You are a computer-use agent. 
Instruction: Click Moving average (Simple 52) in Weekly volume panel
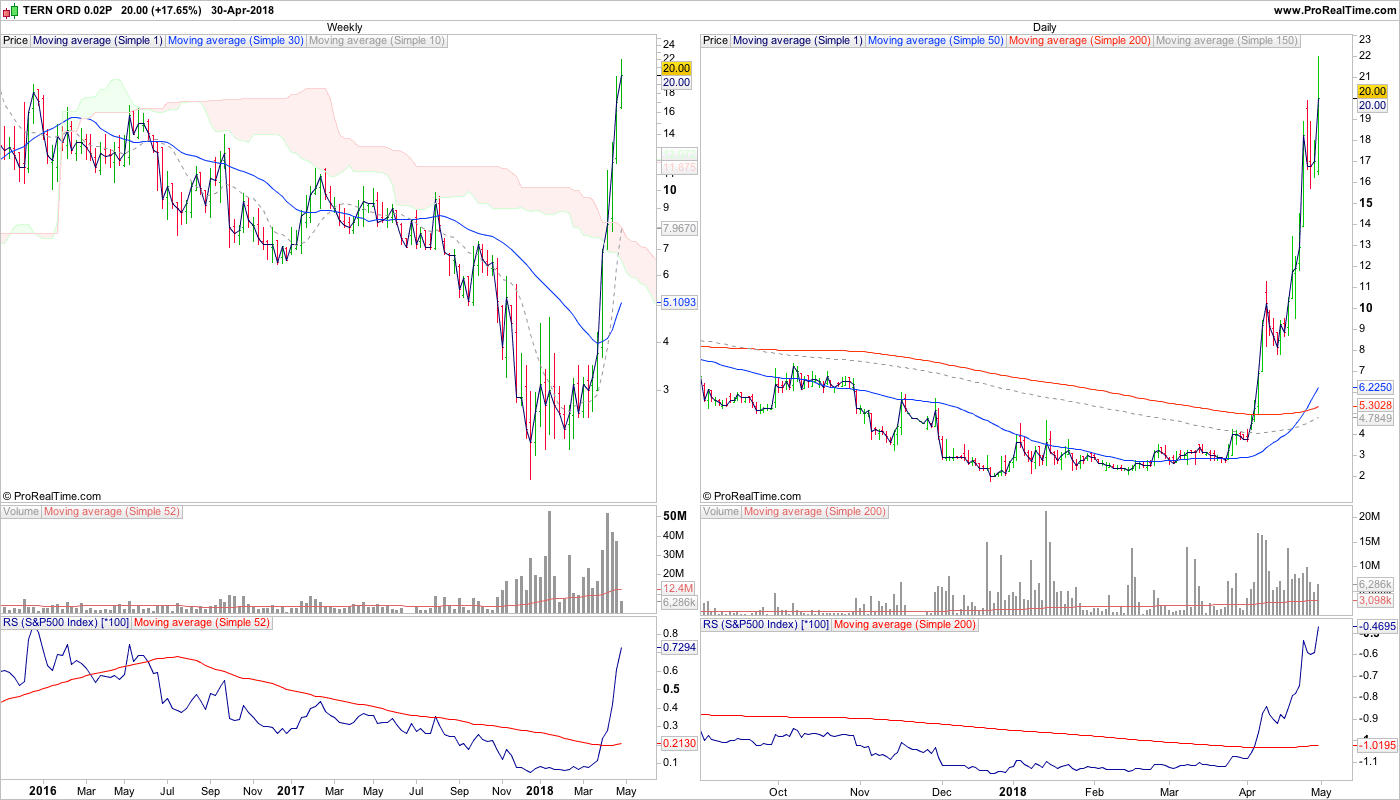(112, 512)
